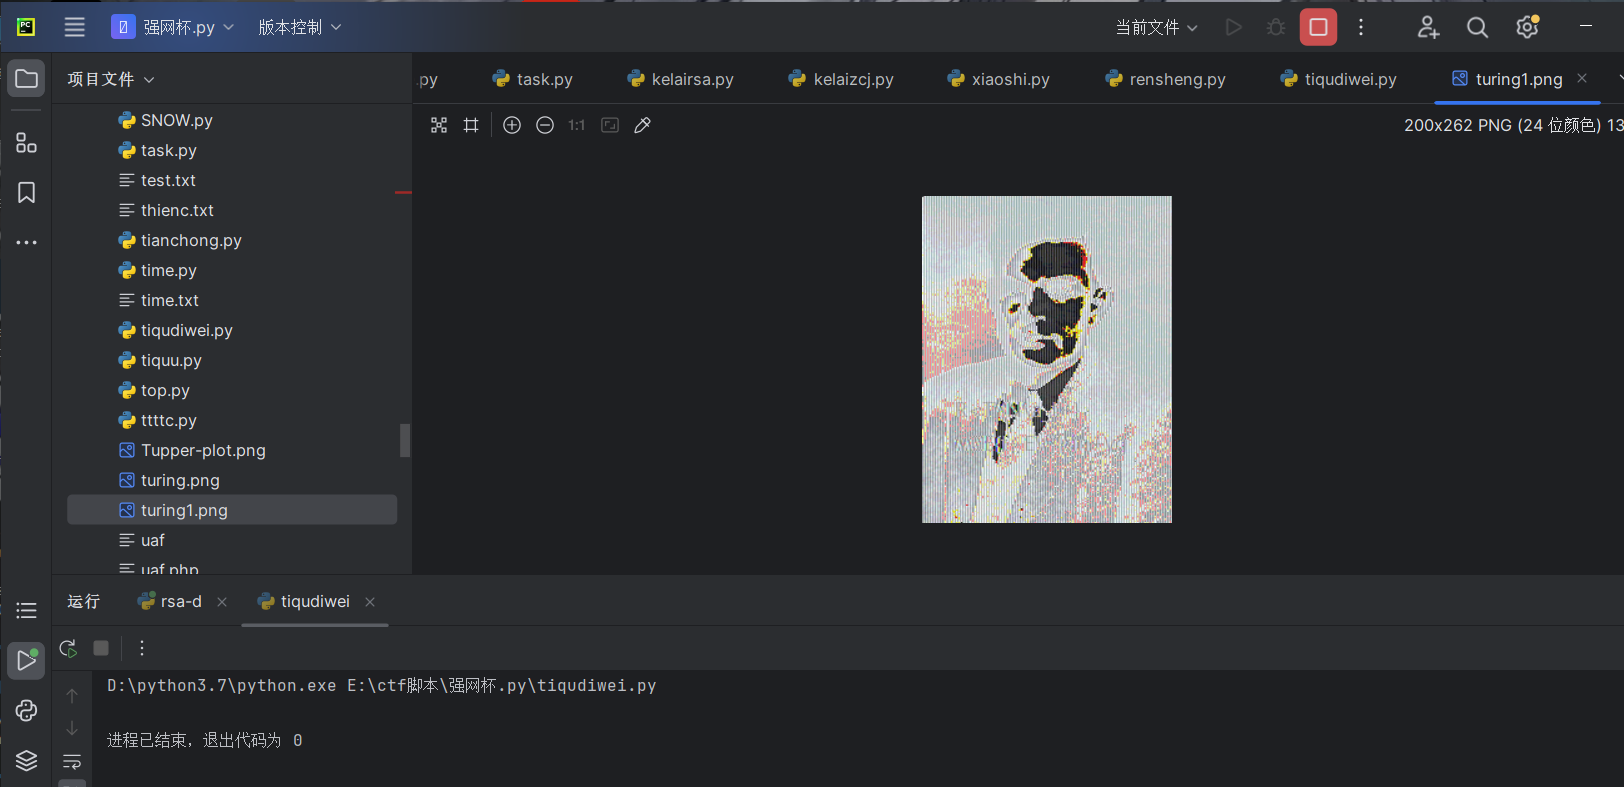Open the TODO list tool window icon
1624x787 pixels.
(x=26, y=610)
